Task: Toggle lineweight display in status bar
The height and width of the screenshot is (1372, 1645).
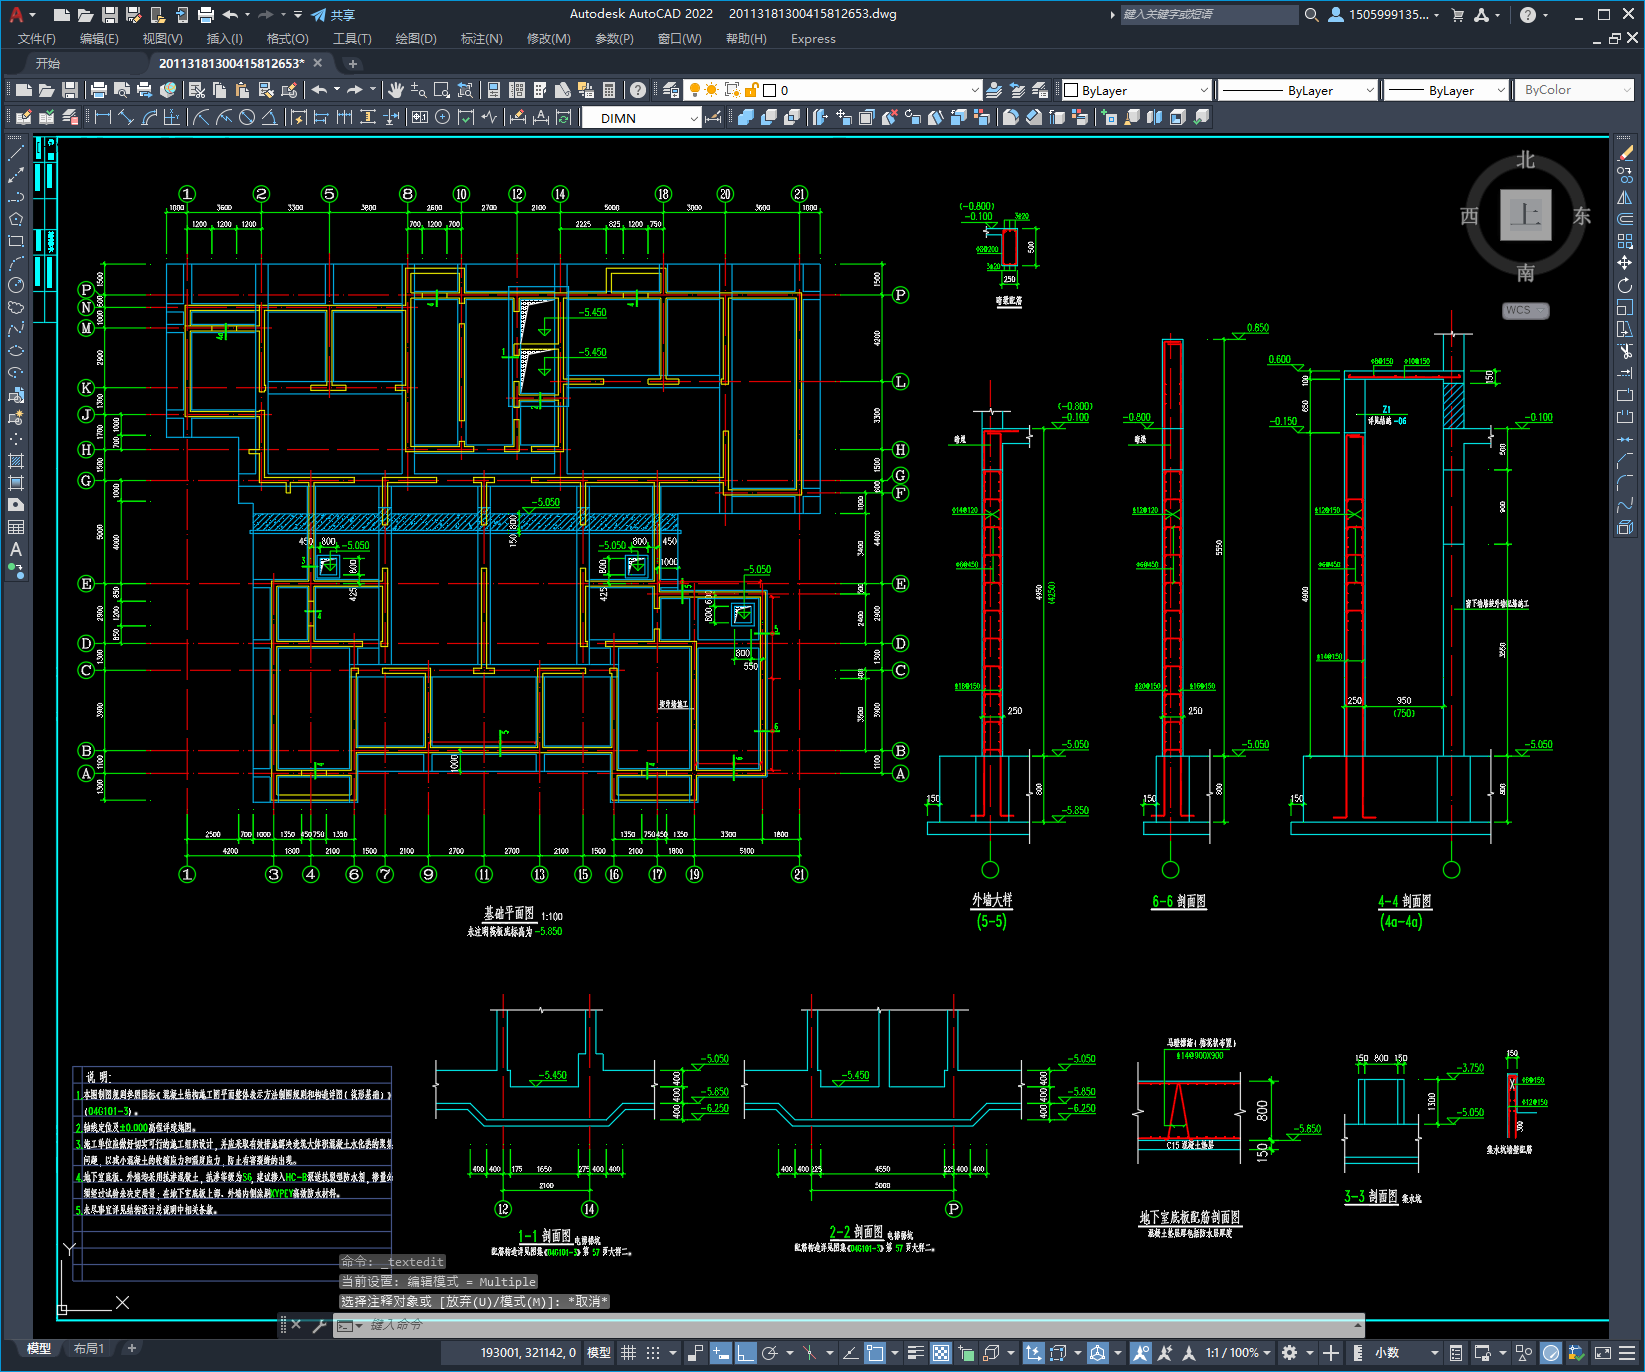Action: [x=915, y=1353]
